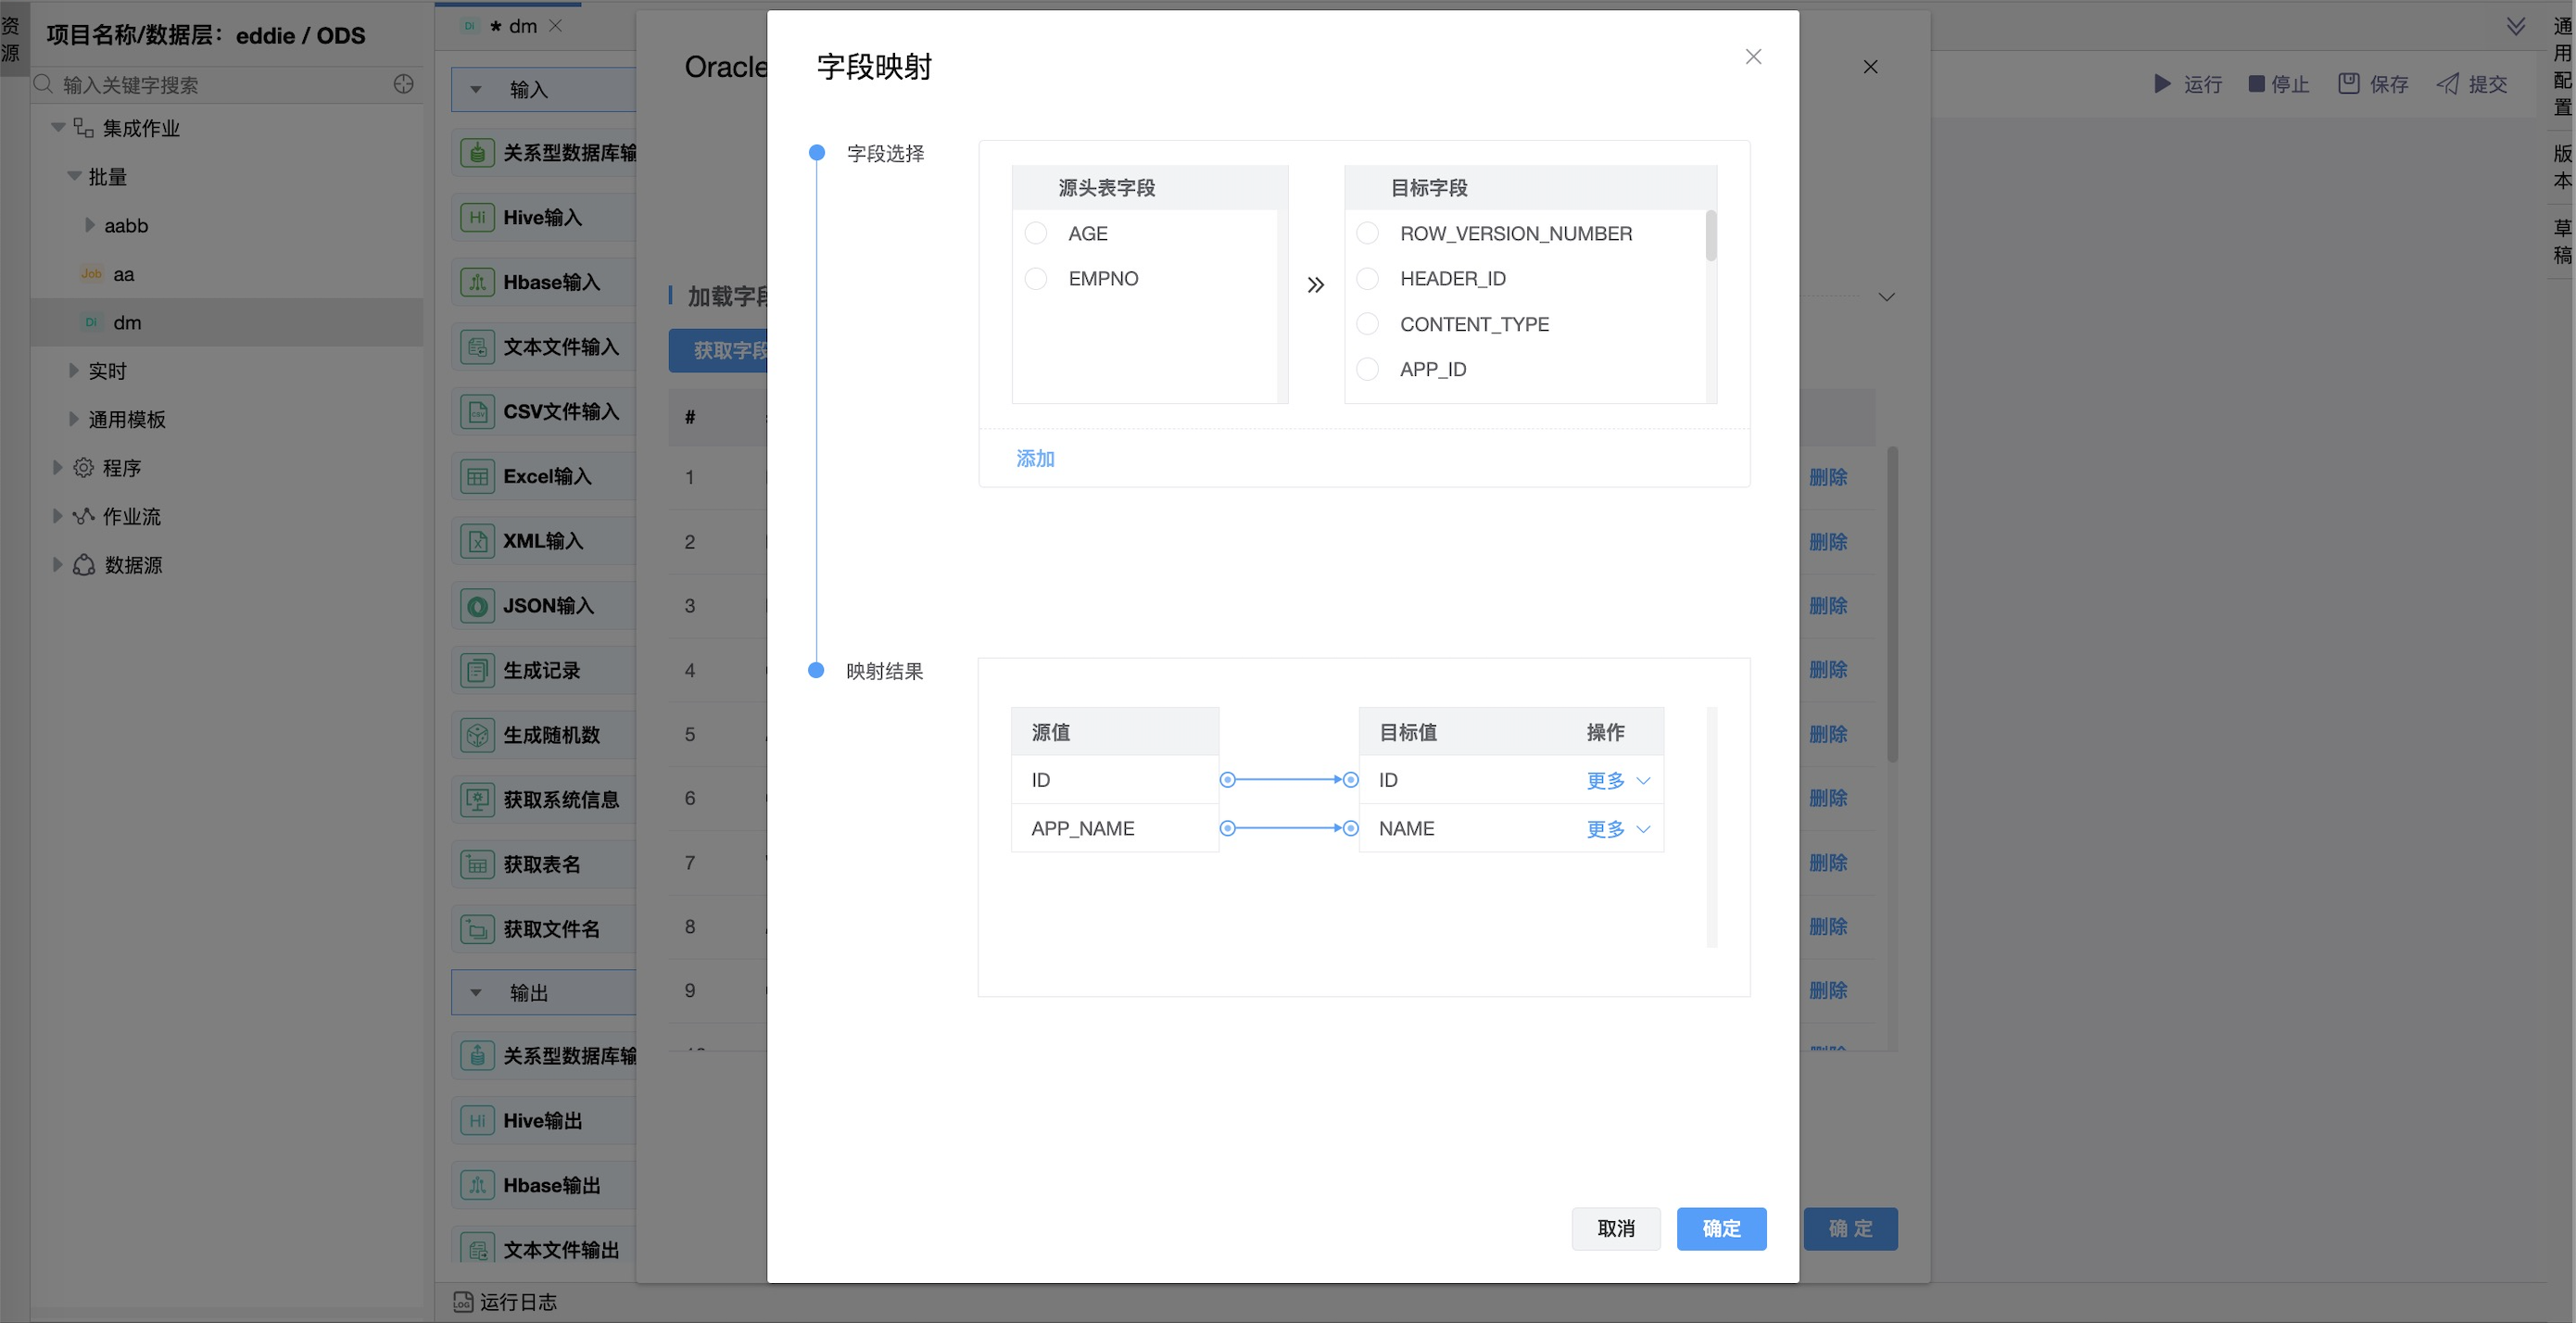Click the Hive输入 component icon

tap(477, 217)
